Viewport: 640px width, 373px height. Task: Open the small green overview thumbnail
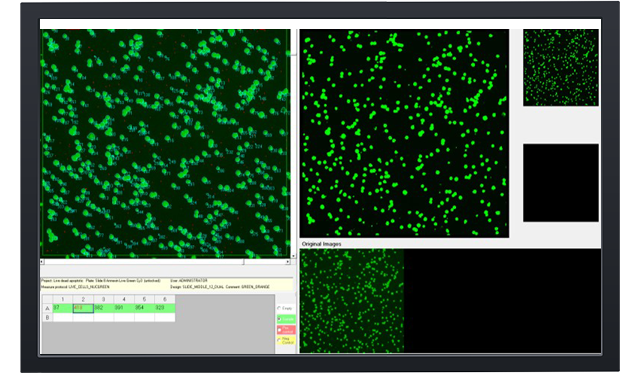point(561,67)
